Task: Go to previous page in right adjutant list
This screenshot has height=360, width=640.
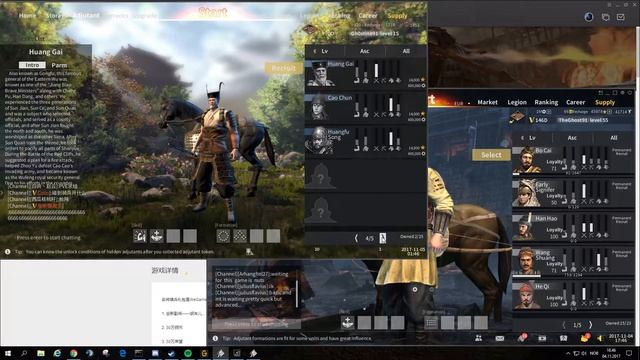Action: pyautogui.click(x=564, y=325)
